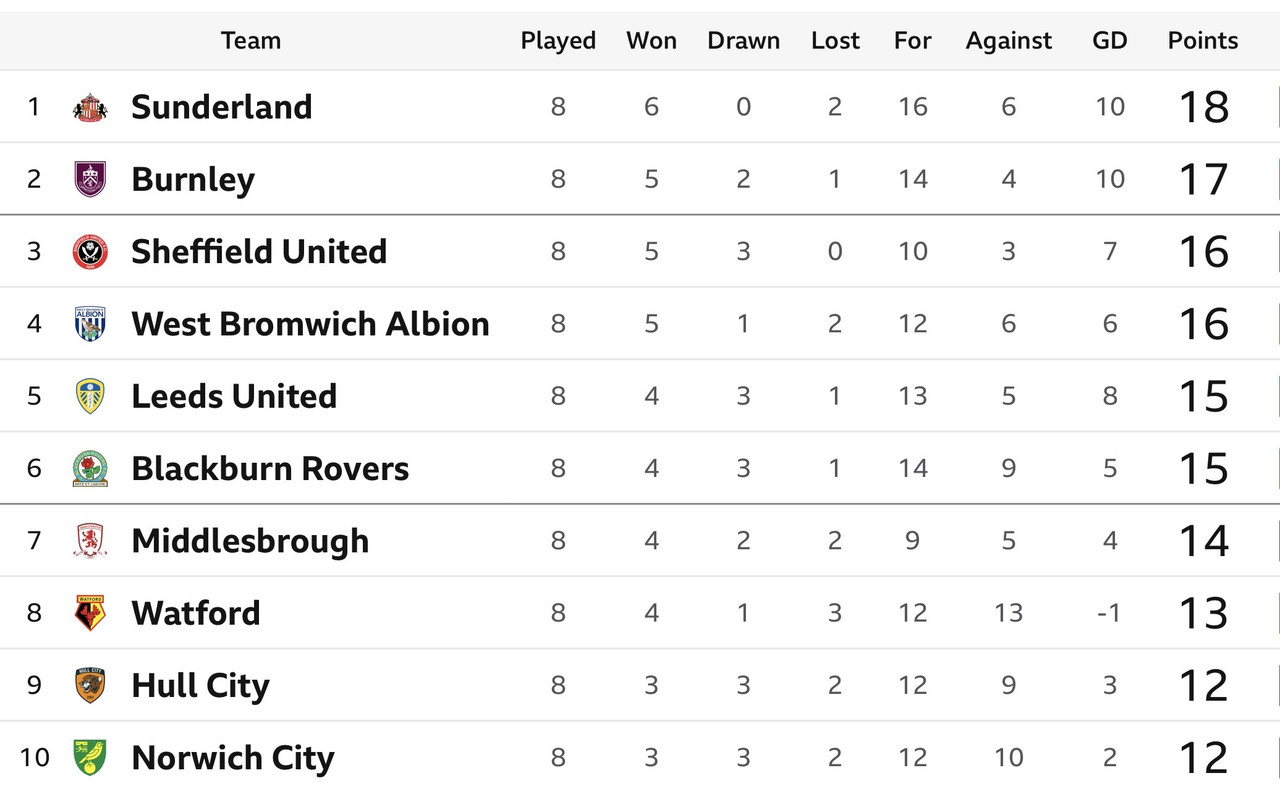The image size is (1280, 792).
Task: Open the West Bromwich Albion team link
Action: coord(310,324)
